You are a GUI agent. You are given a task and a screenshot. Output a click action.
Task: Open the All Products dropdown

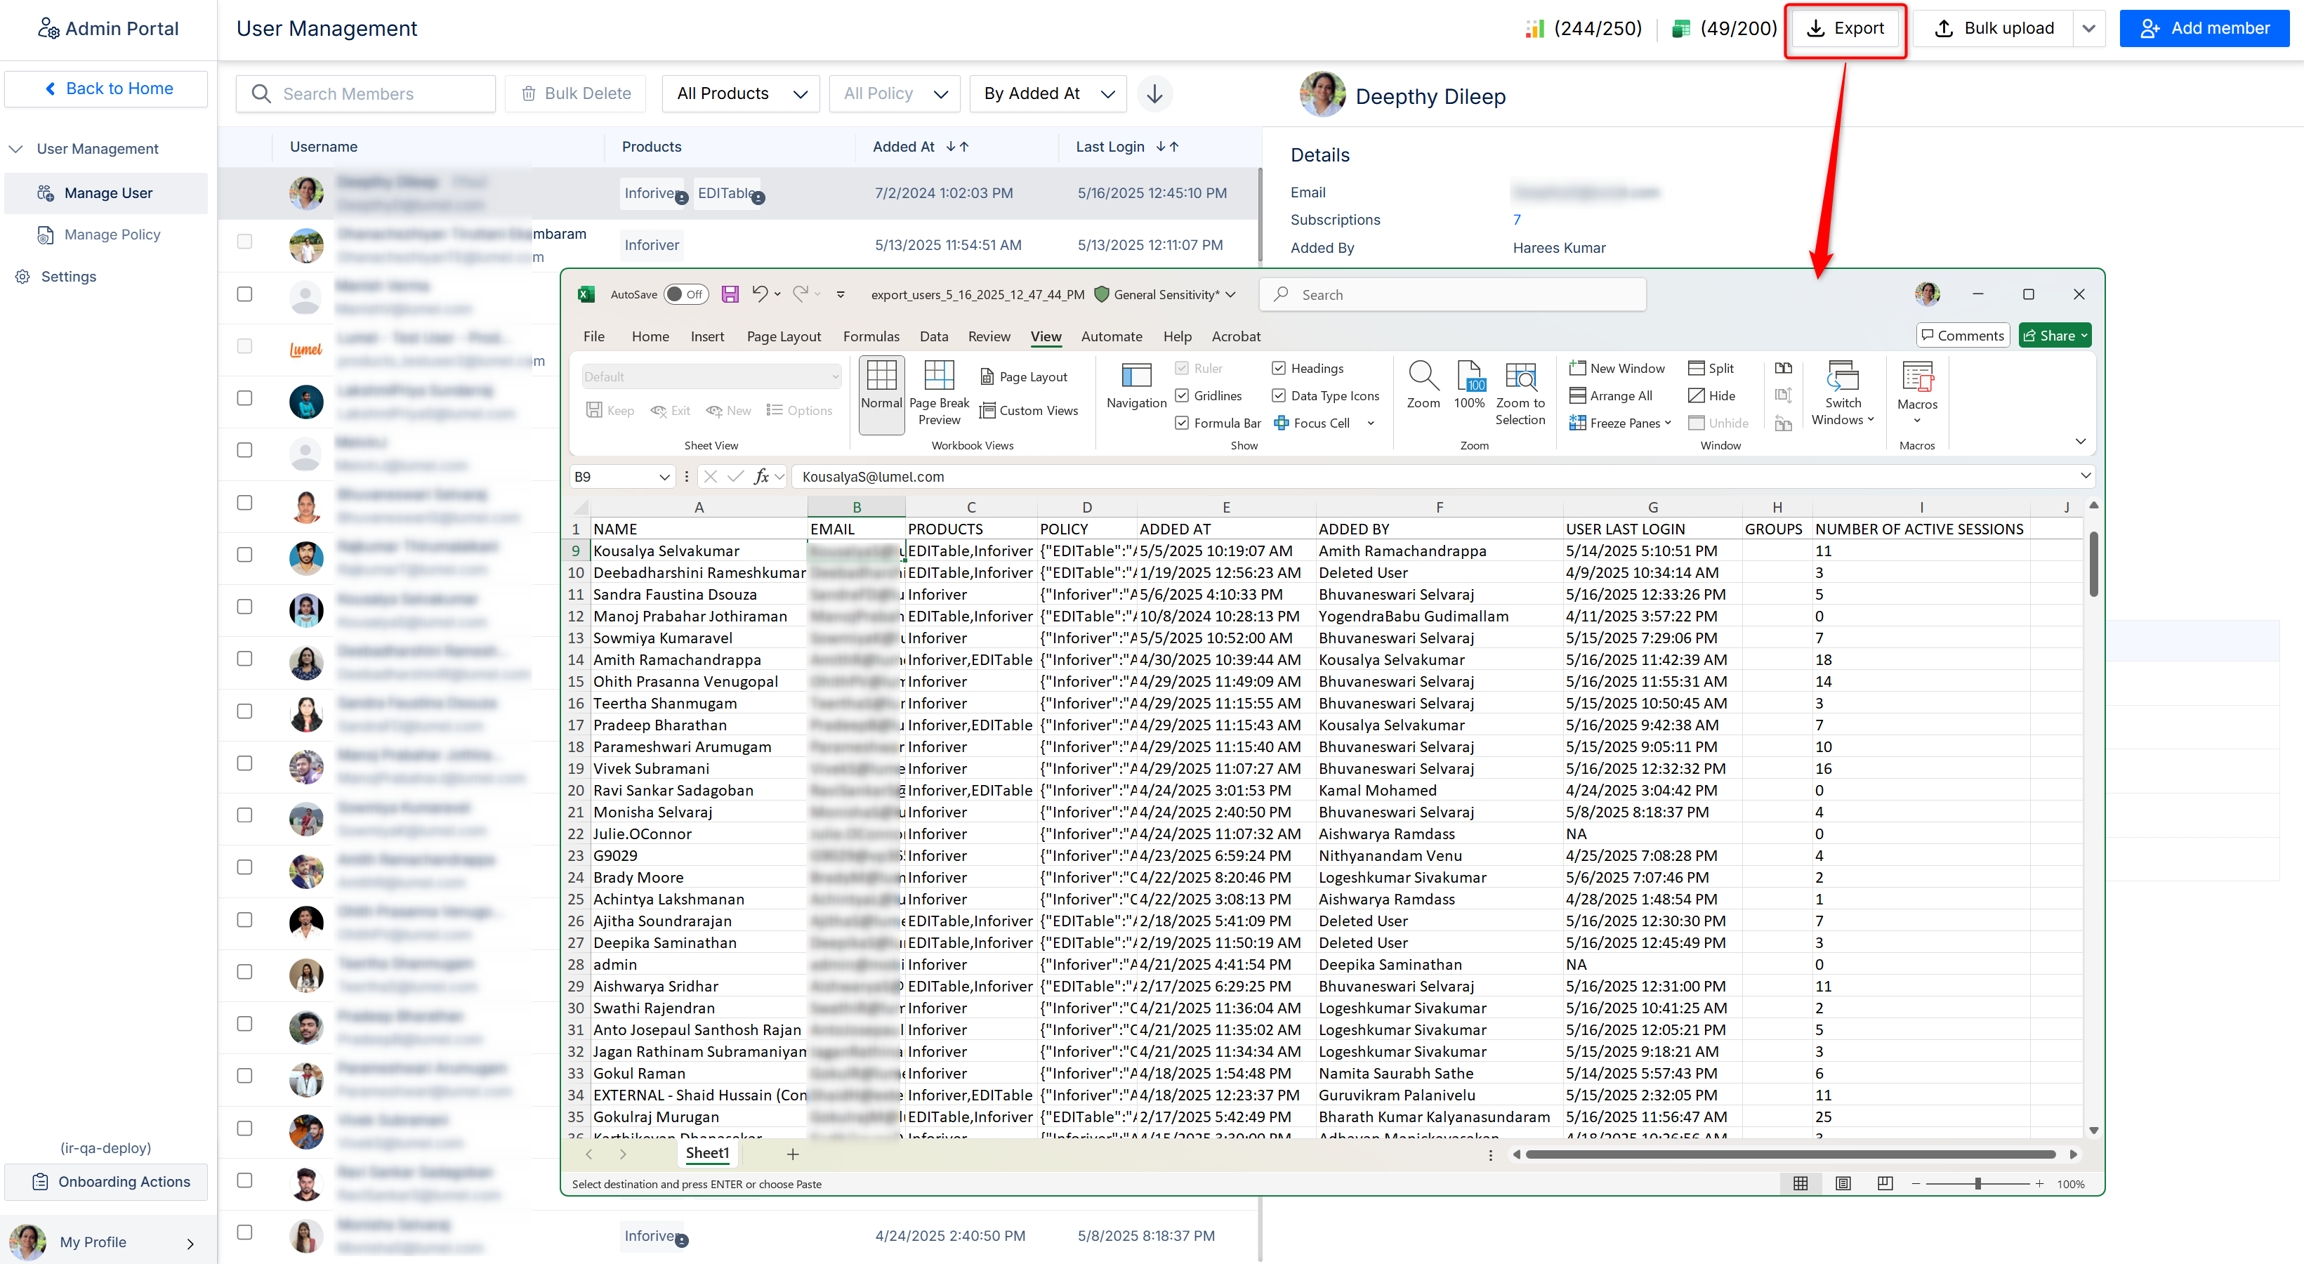741,94
